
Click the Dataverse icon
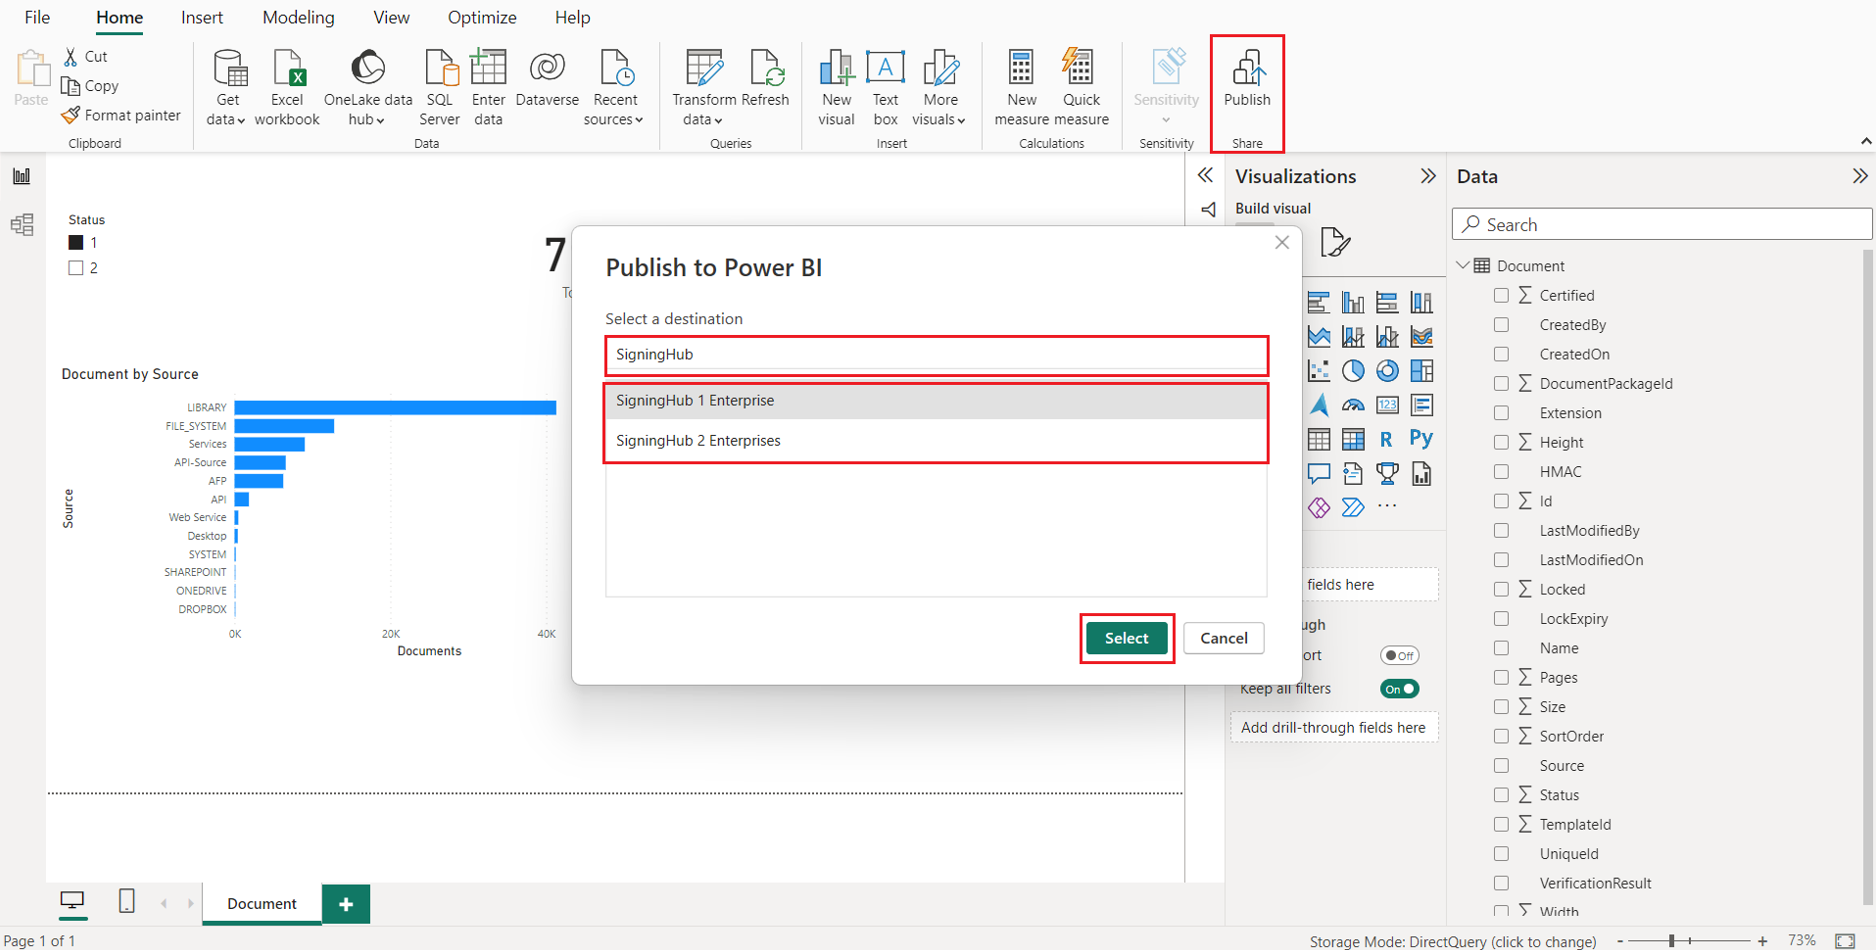pyautogui.click(x=547, y=79)
